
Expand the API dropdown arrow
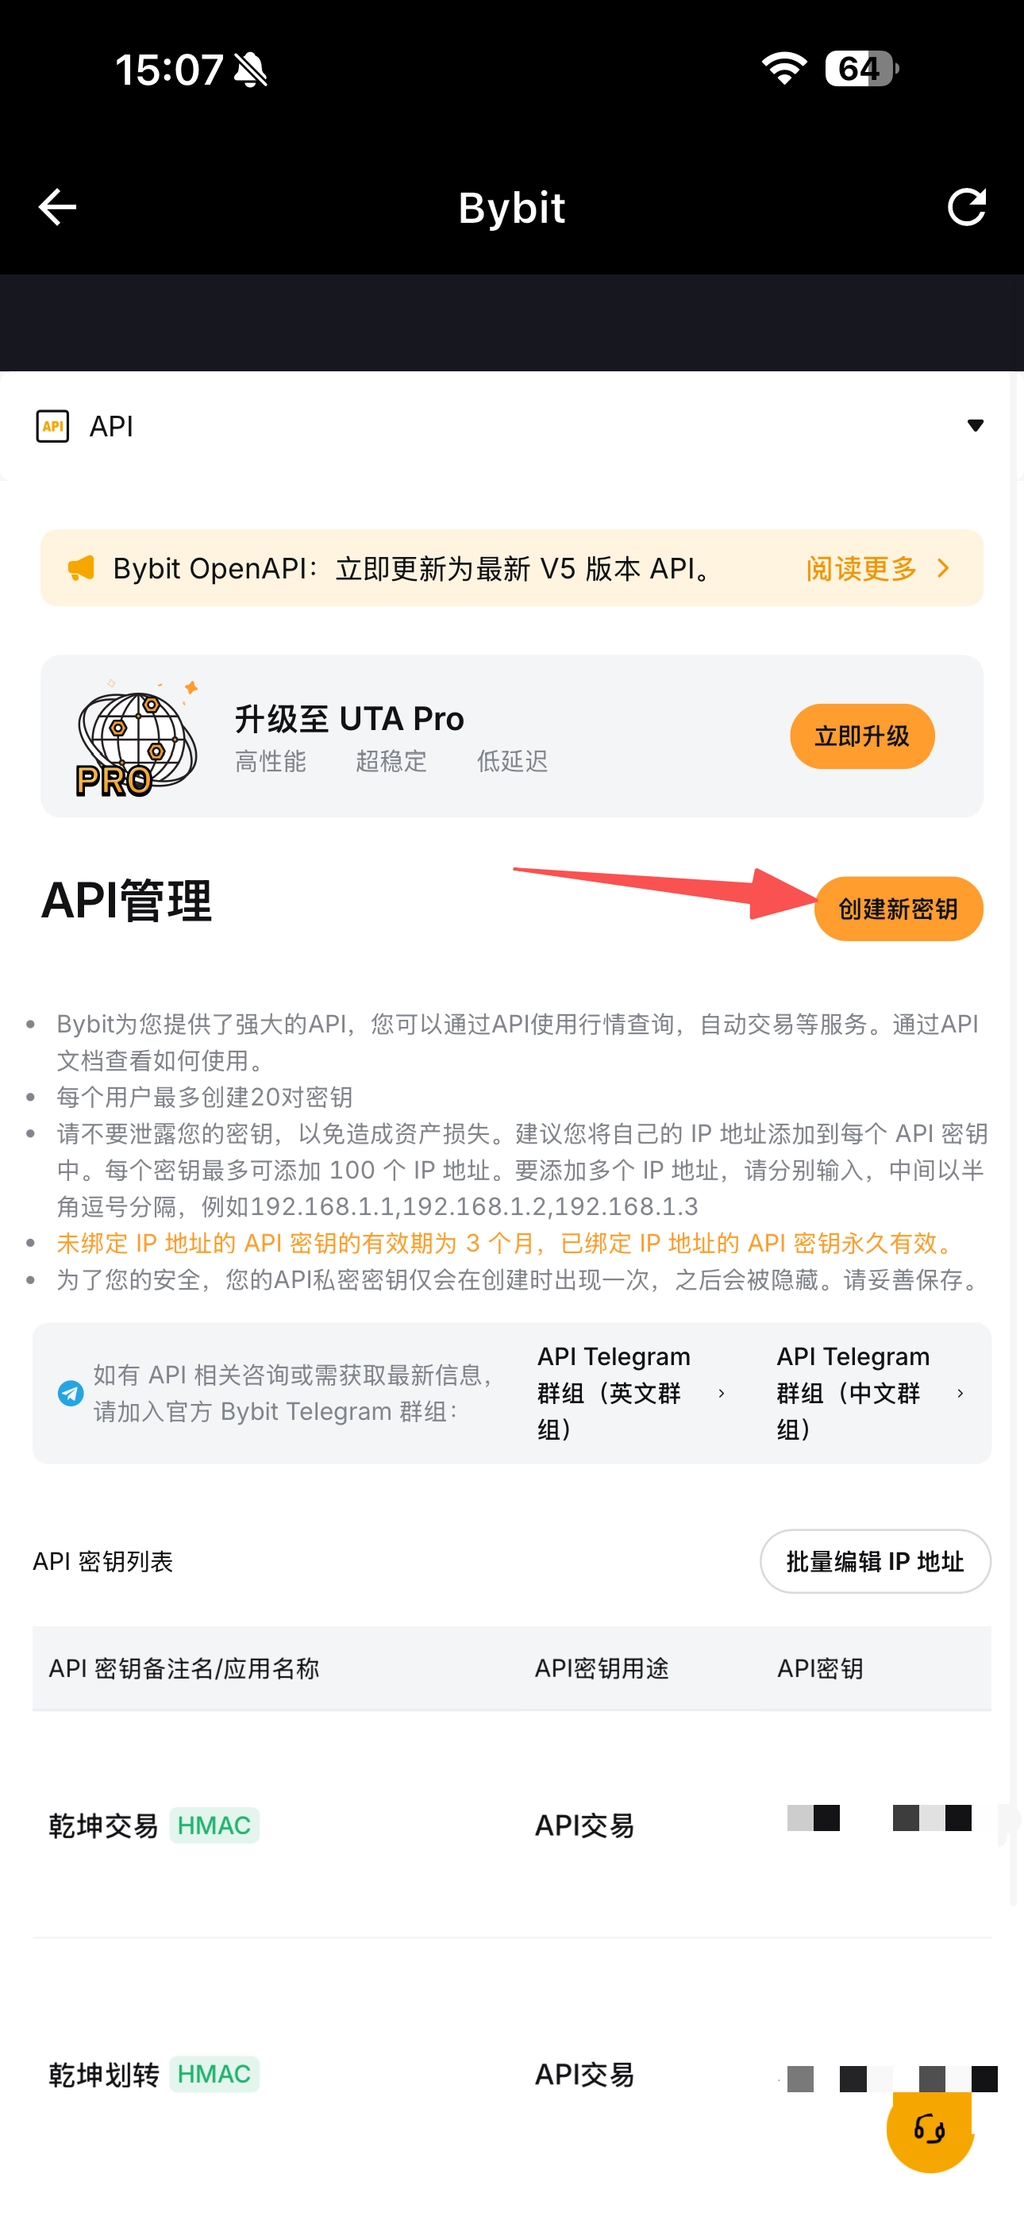(976, 426)
